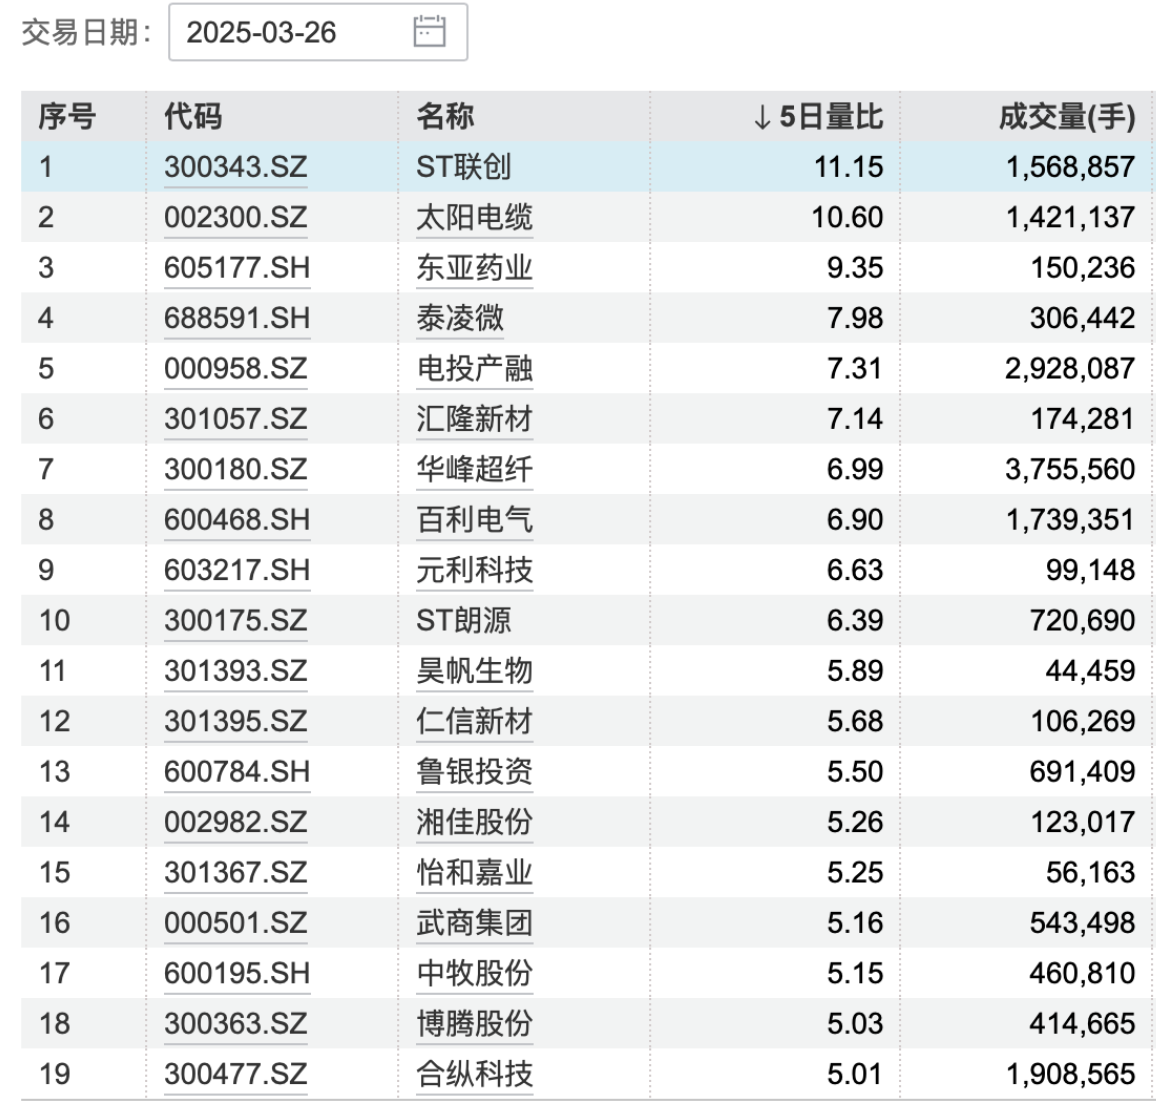Open stock name 东亚药业
Screen dimensions: 1156x1102
pos(474,268)
